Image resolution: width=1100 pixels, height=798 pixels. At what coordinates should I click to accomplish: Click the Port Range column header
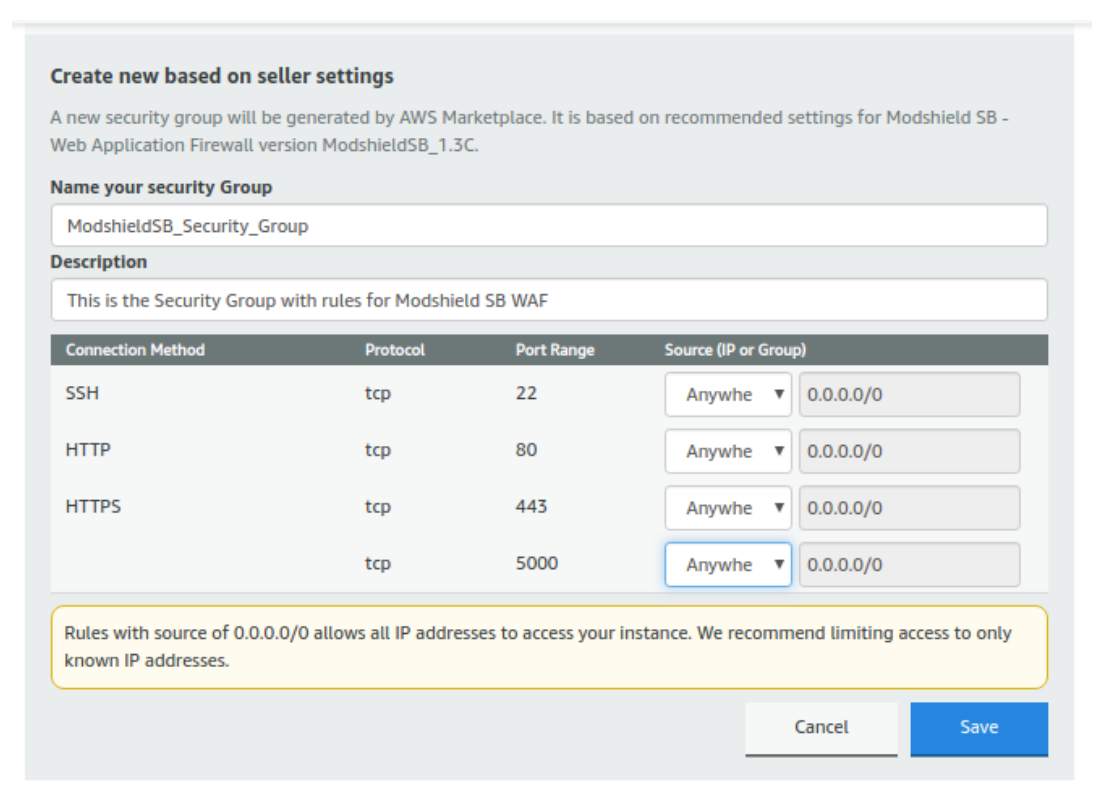[x=555, y=350]
